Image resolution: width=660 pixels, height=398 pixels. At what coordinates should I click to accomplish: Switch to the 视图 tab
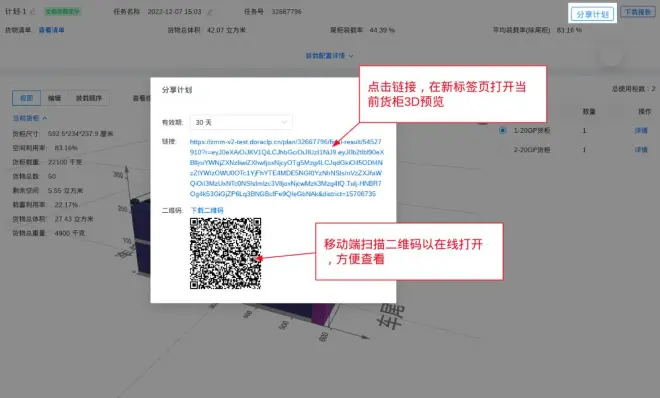(x=27, y=98)
